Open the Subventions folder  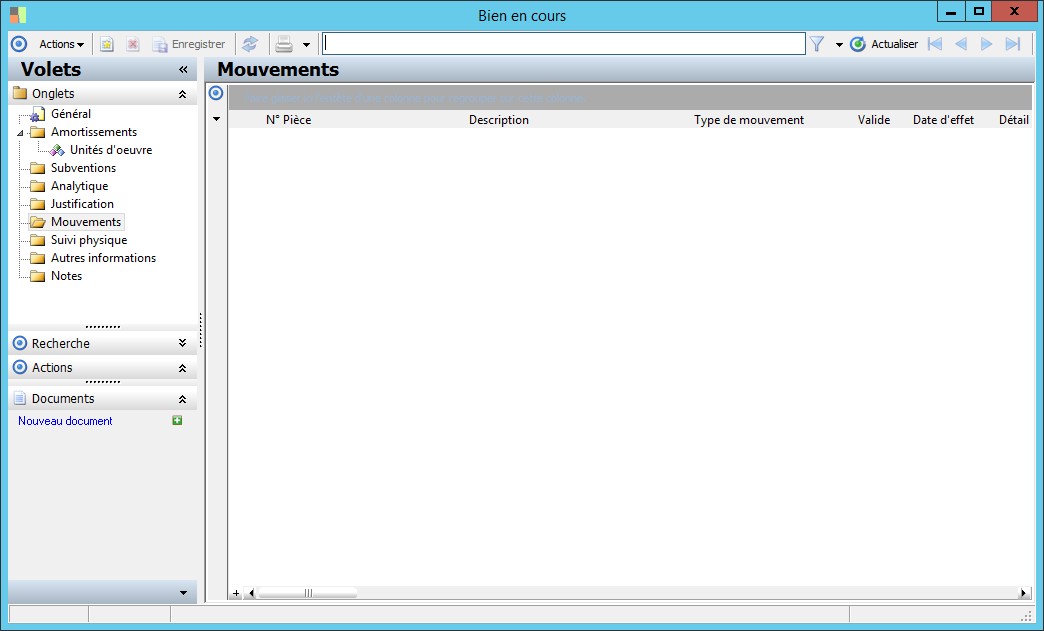(83, 168)
